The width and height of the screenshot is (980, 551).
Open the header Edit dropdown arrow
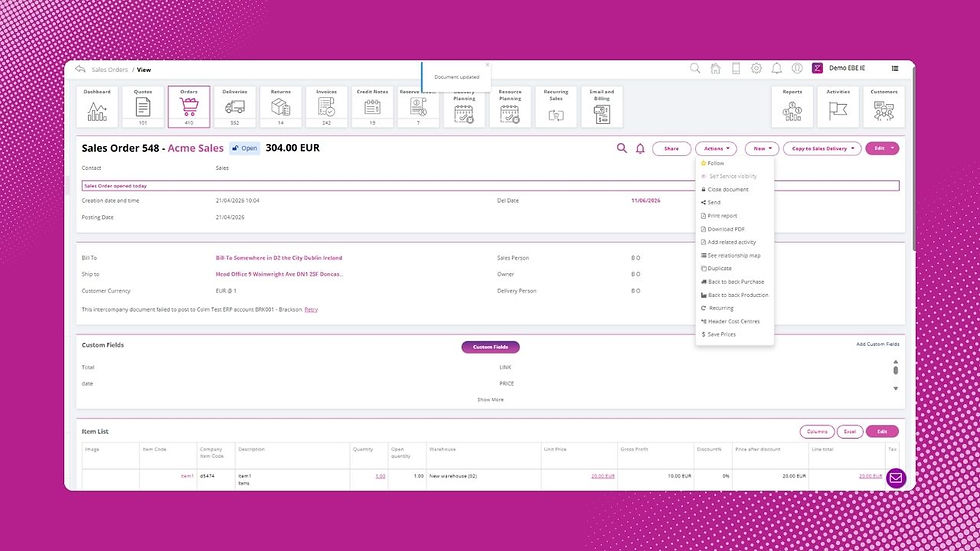[x=892, y=149]
